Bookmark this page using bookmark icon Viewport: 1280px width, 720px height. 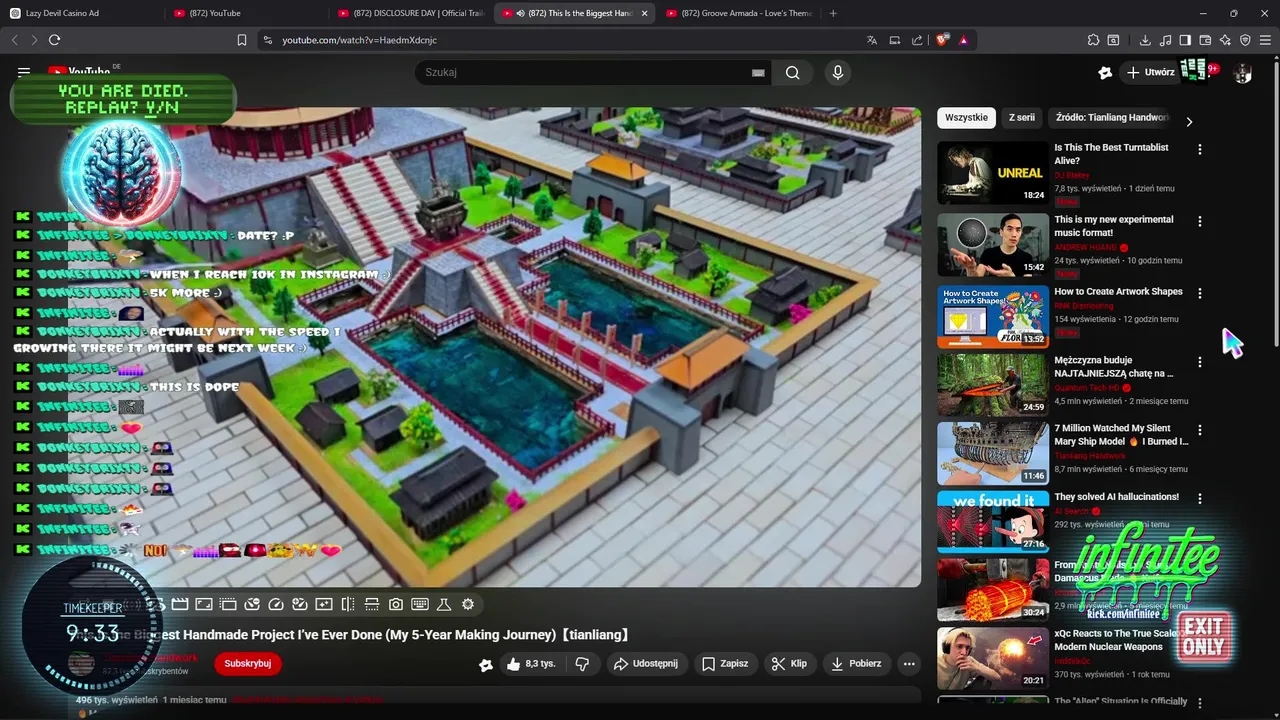pyautogui.click(x=241, y=40)
